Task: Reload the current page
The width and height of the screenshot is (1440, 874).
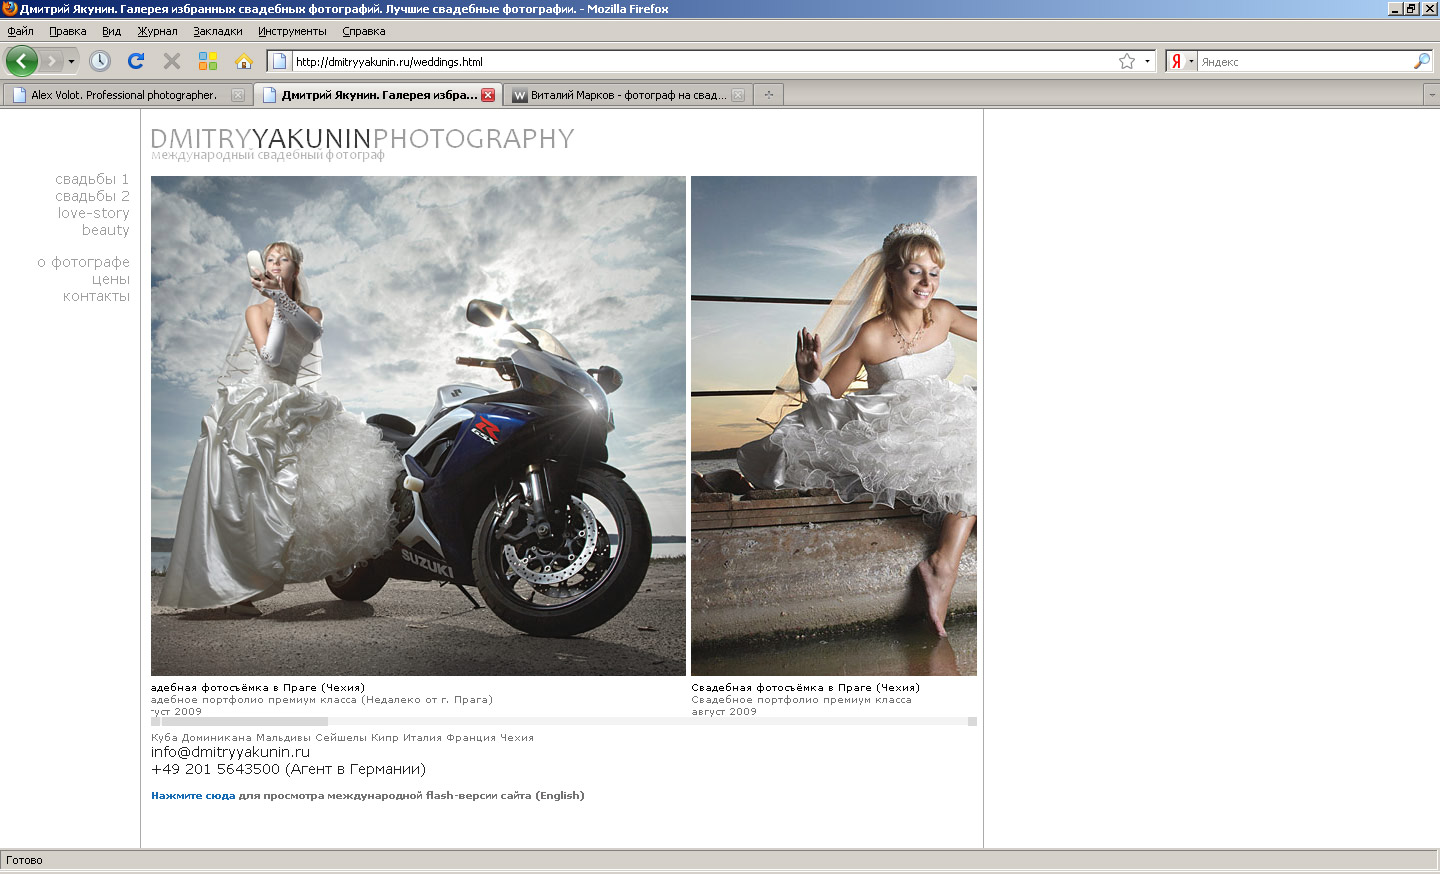Action: click(136, 61)
